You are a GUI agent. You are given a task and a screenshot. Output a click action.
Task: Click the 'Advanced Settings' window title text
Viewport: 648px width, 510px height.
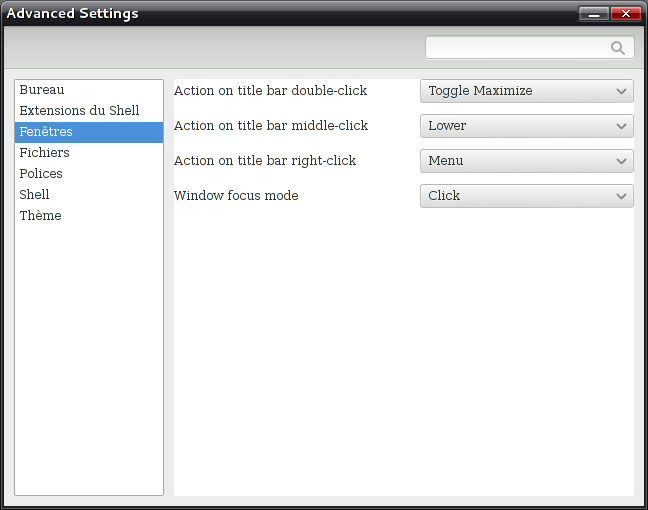click(73, 14)
